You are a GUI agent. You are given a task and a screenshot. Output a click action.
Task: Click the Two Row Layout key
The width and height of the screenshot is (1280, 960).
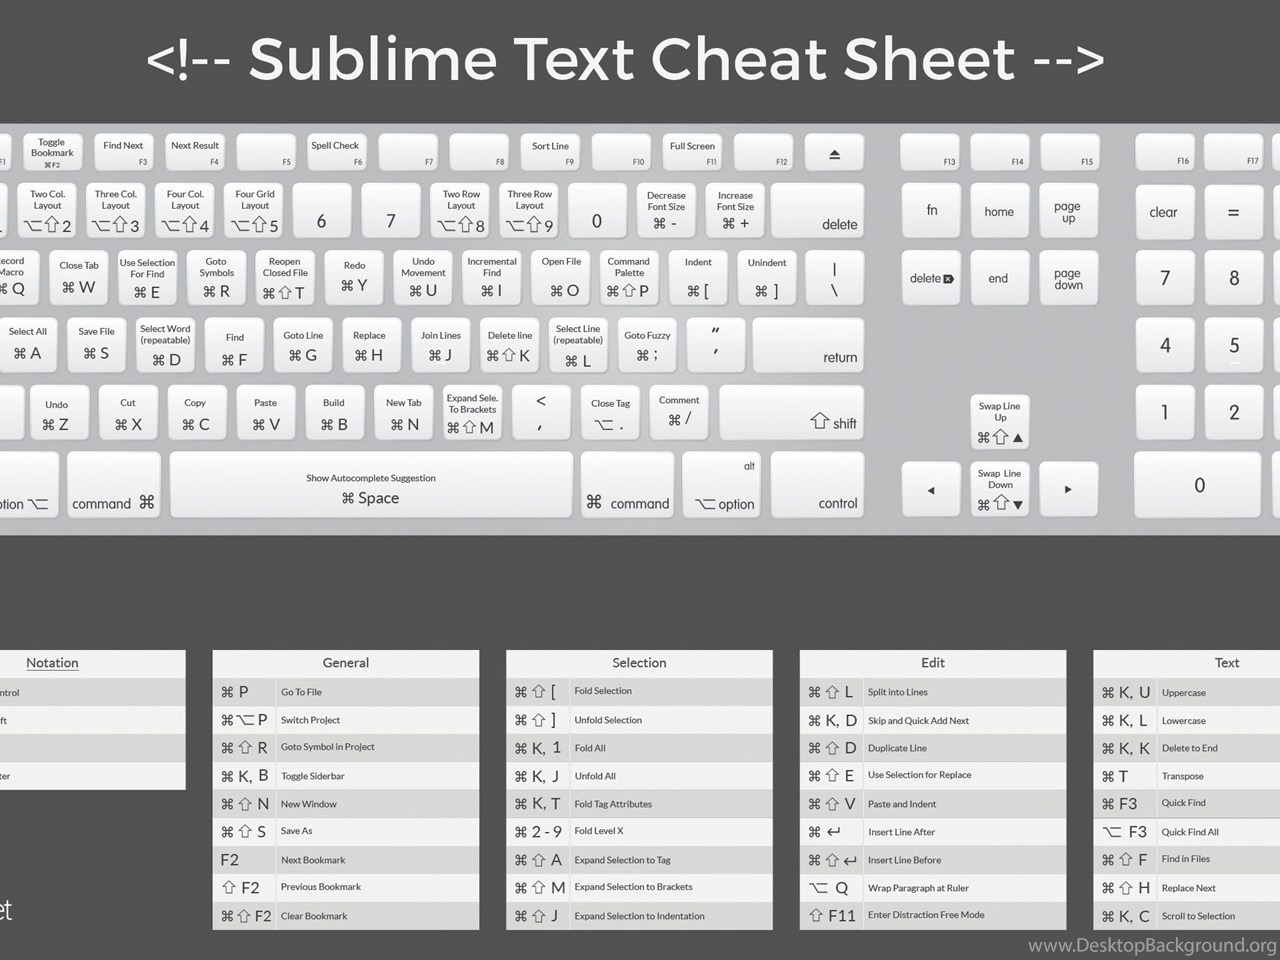point(461,211)
